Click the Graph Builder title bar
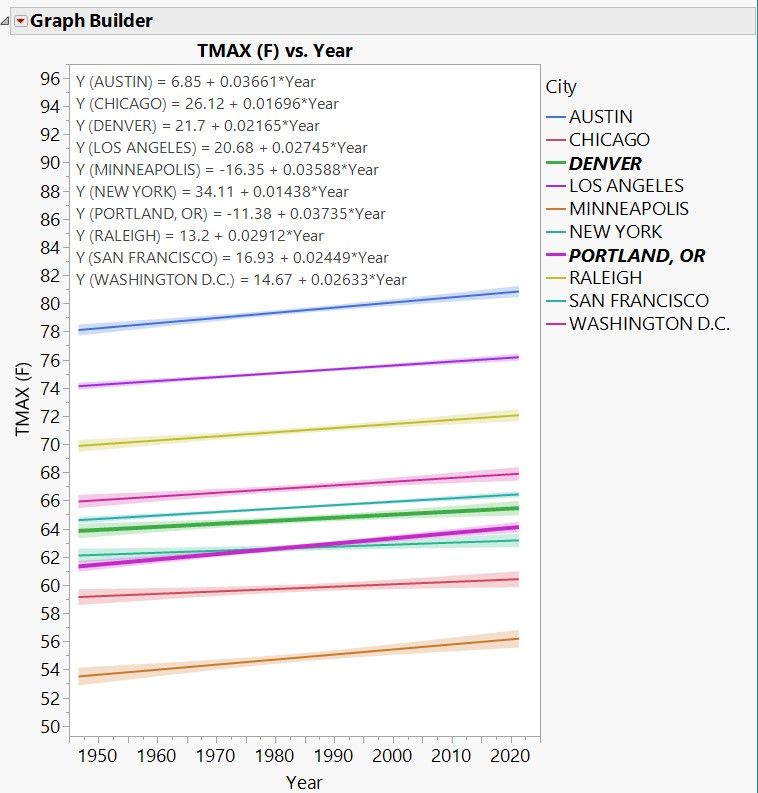The width and height of the screenshot is (758, 793). (x=383, y=21)
